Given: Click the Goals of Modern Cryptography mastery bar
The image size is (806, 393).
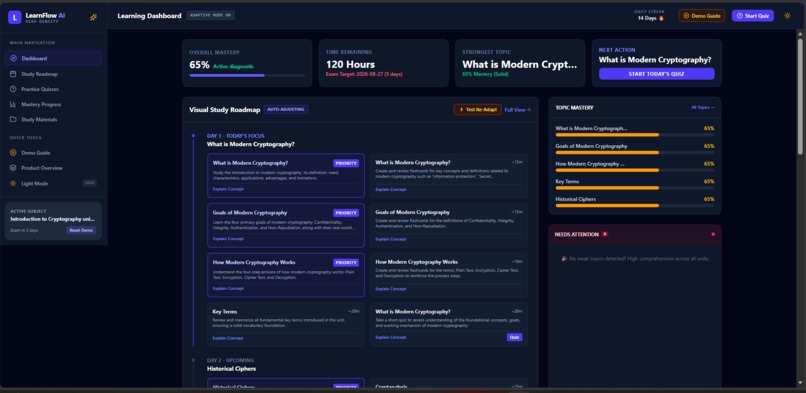Looking at the screenshot, I should point(635,153).
